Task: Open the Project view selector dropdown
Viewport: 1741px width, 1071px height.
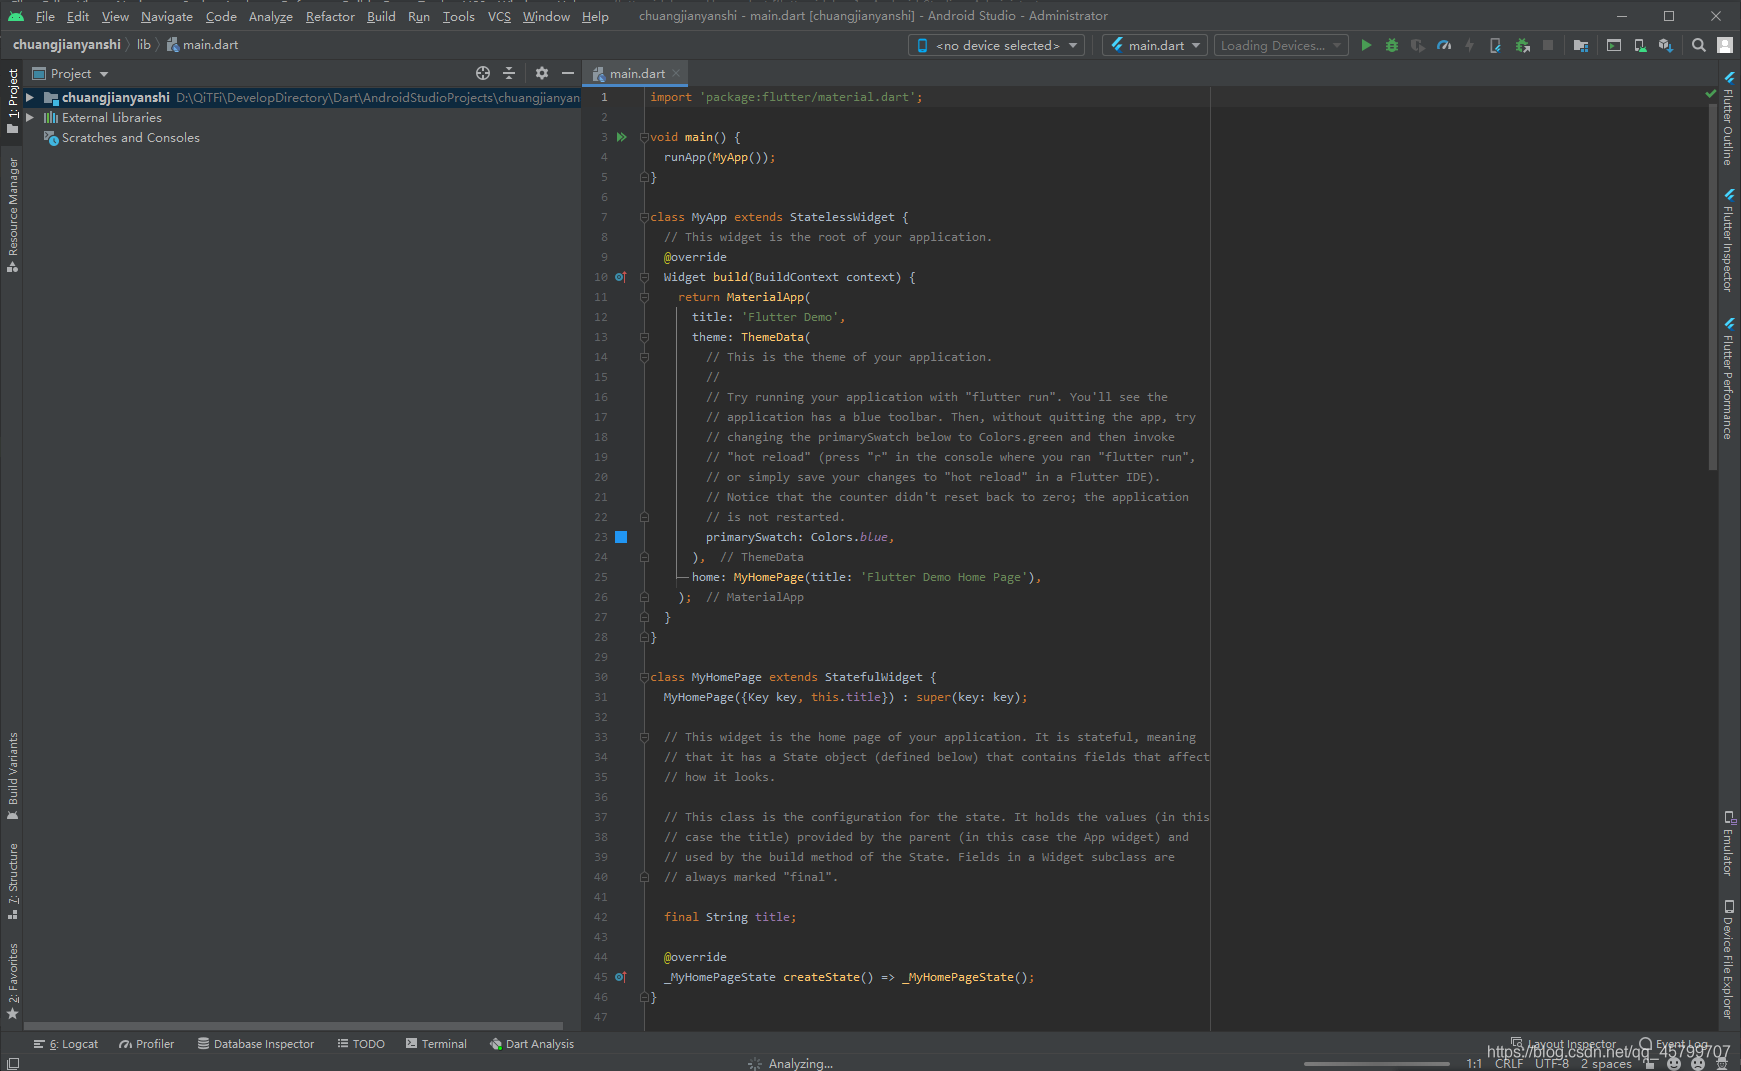Action: [x=70, y=73]
